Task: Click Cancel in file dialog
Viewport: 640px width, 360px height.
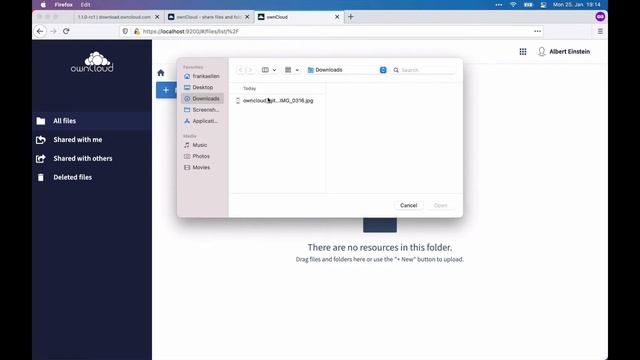Action: tap(409, 205)
